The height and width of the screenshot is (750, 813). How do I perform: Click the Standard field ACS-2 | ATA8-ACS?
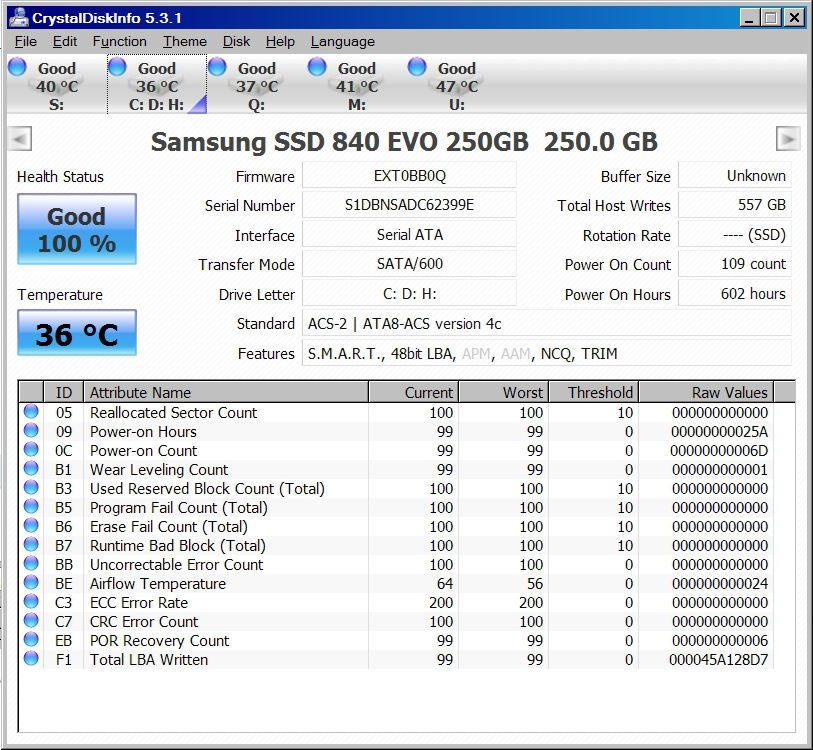pyautogui.click(x=547, y=324)
